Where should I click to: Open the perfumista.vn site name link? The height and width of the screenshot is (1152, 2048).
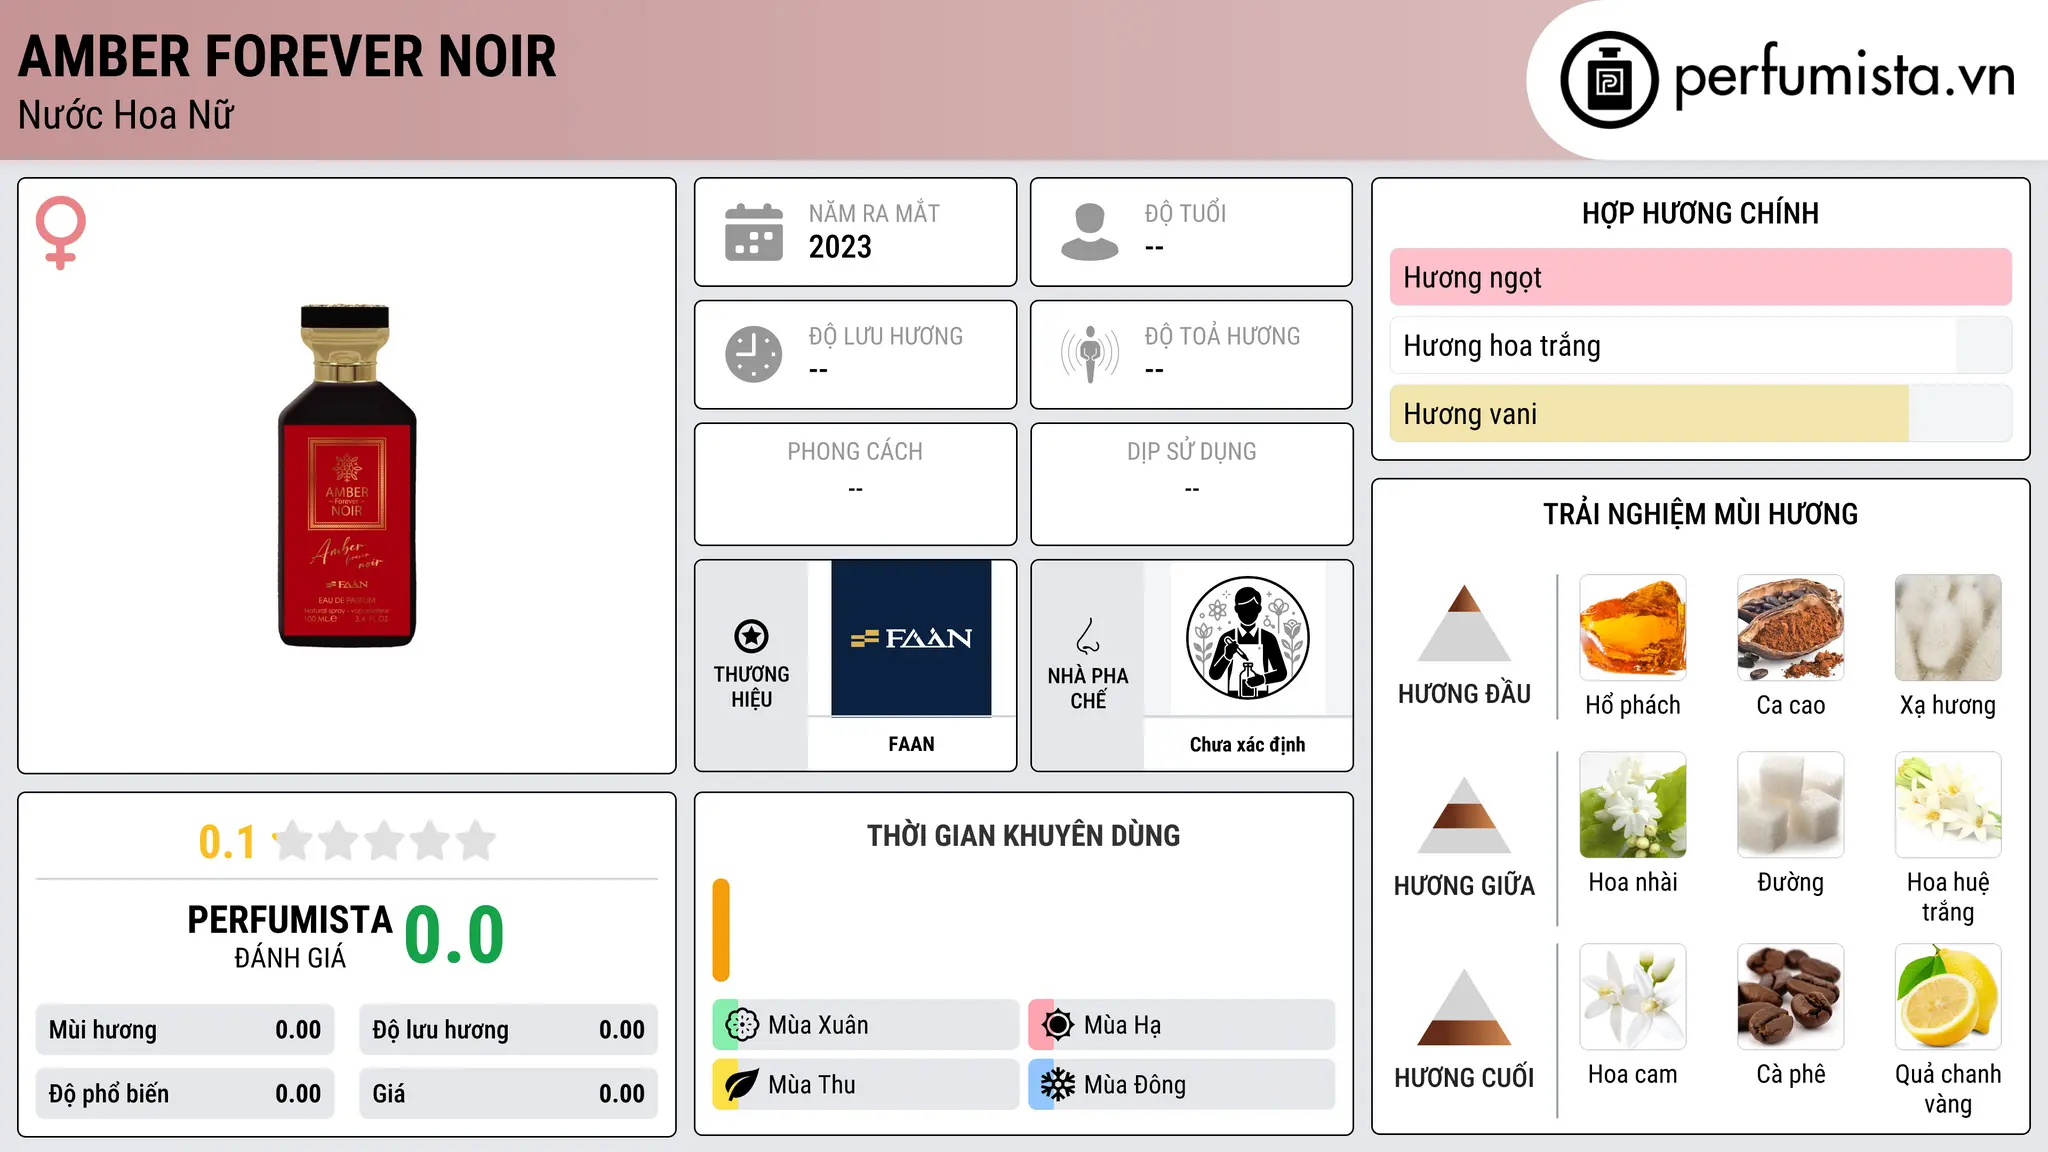click(1845, 76)
